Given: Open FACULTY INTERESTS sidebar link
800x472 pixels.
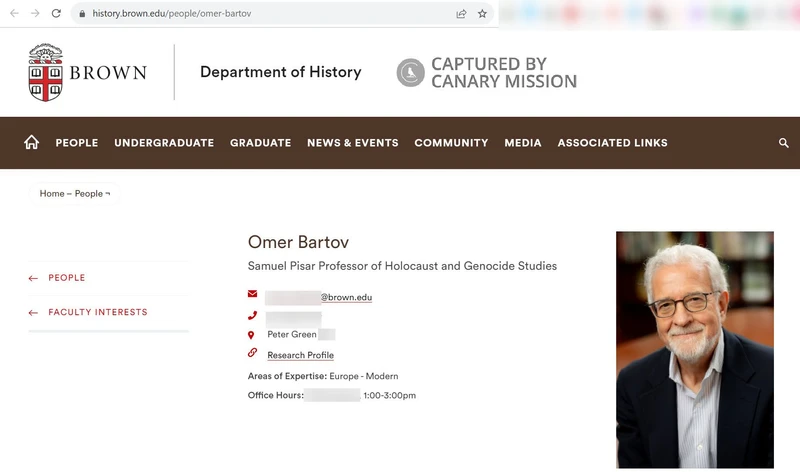Looking at the screenshot, I should 98,312.
